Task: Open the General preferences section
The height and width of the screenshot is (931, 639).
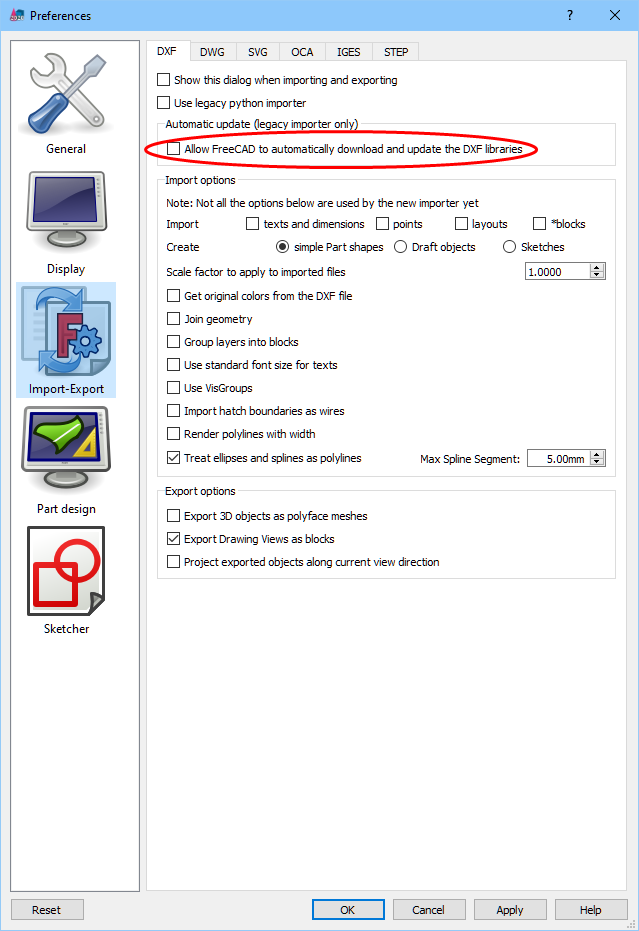Action: (x=66, y=102)
